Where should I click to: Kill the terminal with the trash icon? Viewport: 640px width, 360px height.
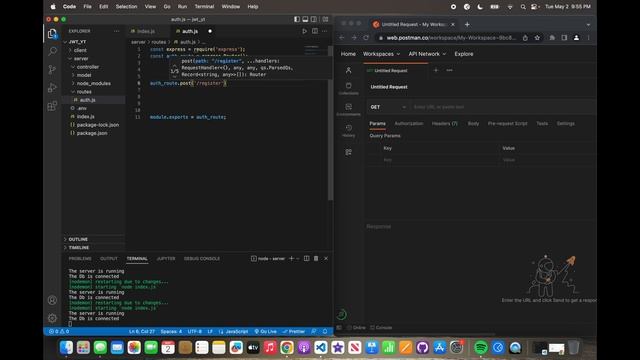tap(316, 258)
